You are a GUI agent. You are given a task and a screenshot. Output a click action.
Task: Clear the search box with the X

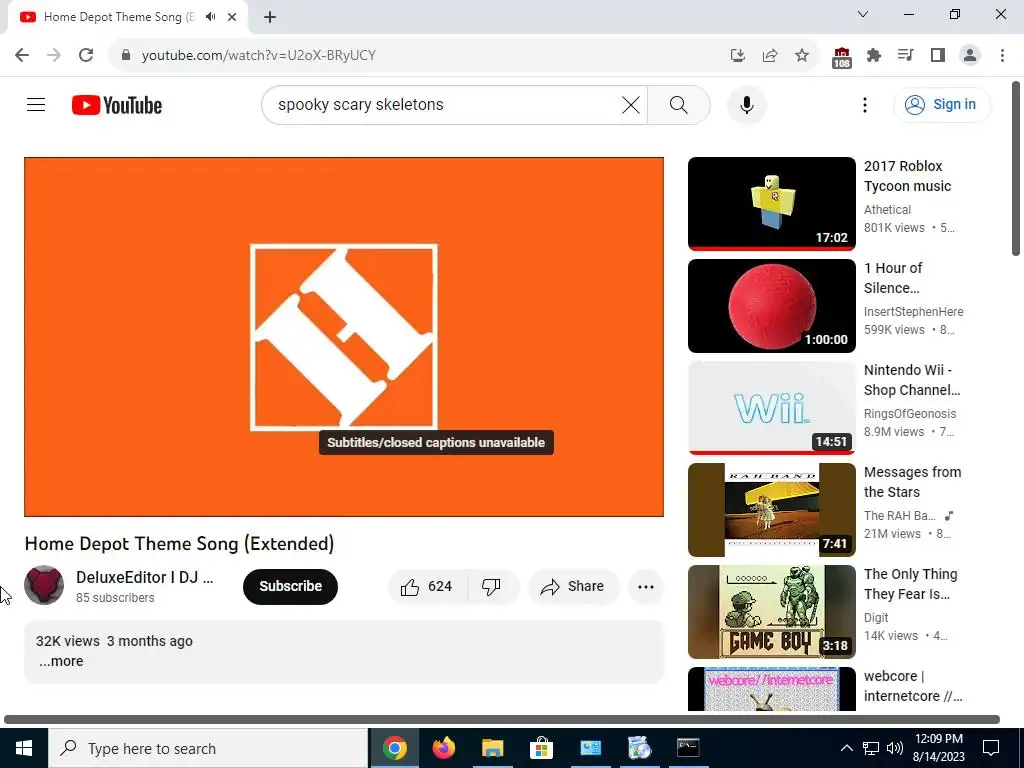coord(630,104)
